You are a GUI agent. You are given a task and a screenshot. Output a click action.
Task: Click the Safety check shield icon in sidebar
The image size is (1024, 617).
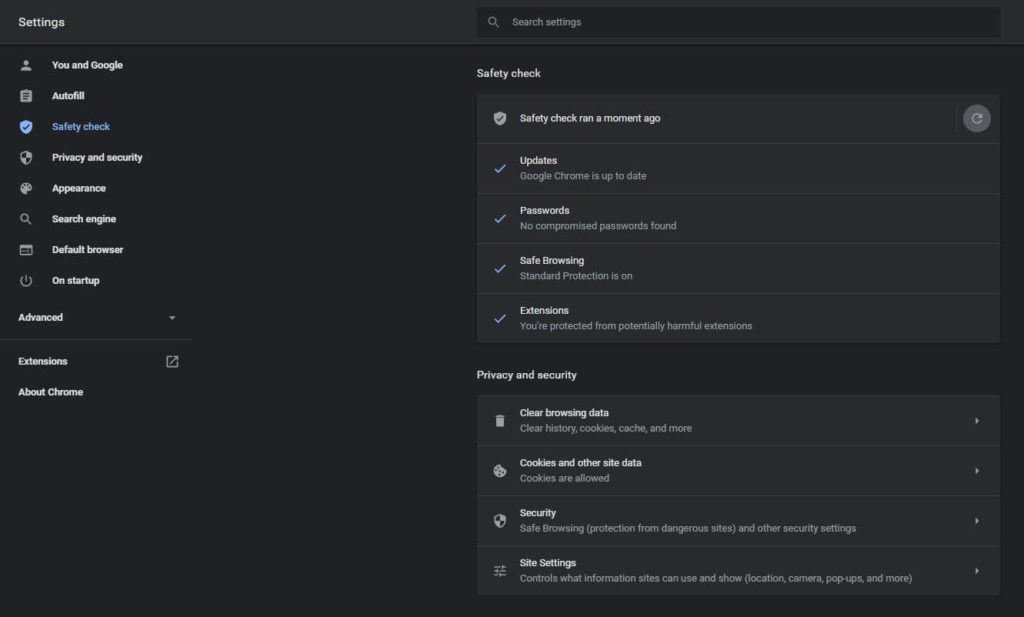pyautogui.click(x=26, y=127)
